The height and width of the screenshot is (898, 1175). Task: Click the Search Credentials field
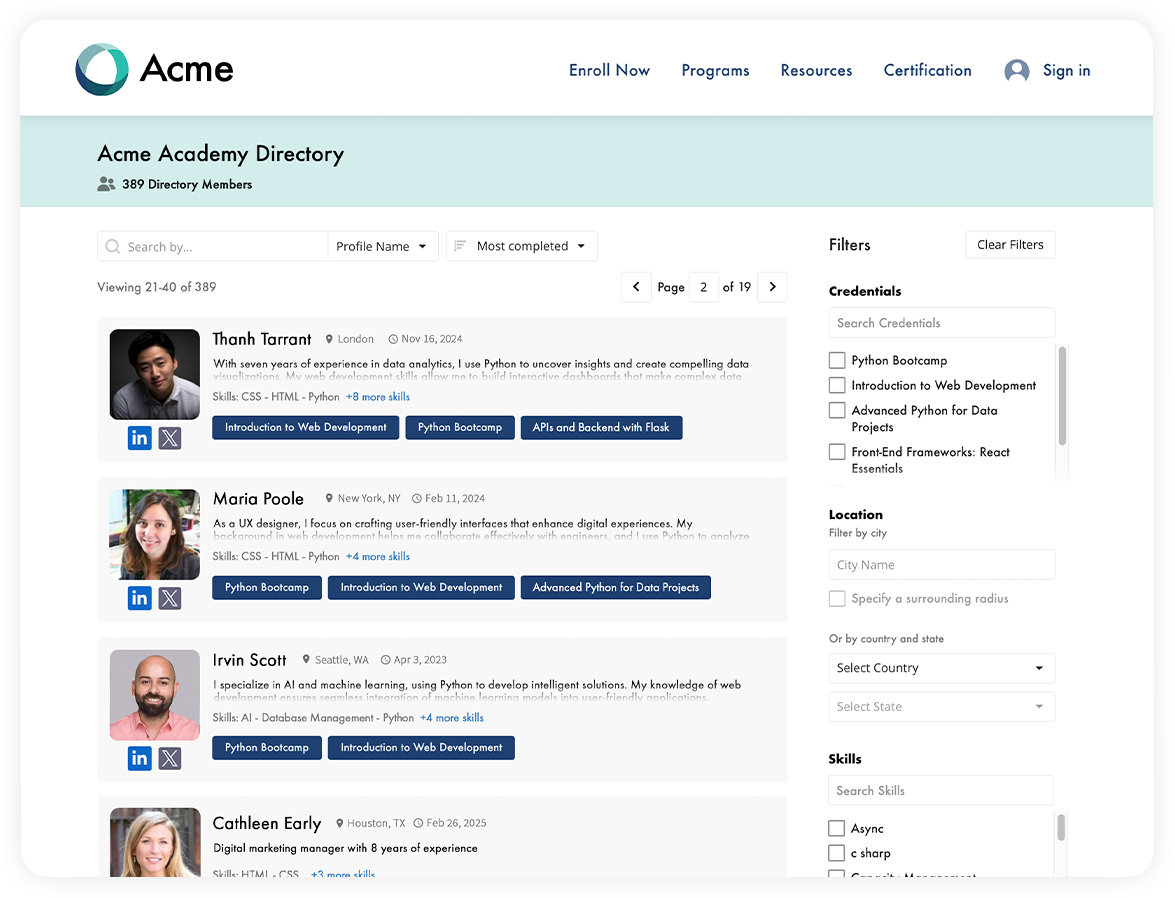941,323
